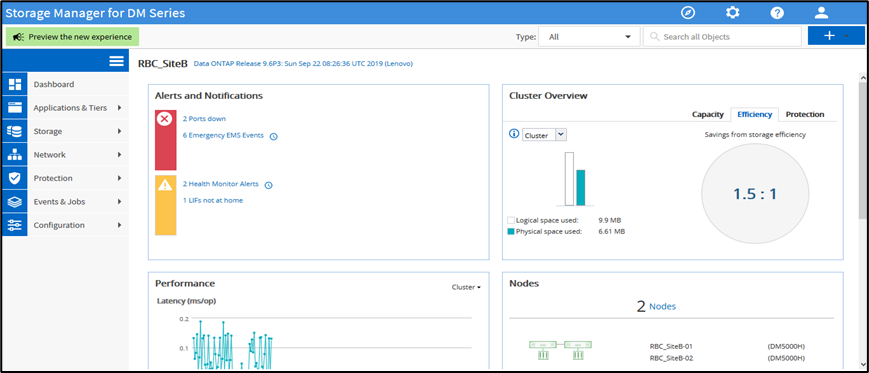Viewport: 869px width, 373px height.
Task: Click the dropdown arrow beside plus button
Action: tap(847, 36)
